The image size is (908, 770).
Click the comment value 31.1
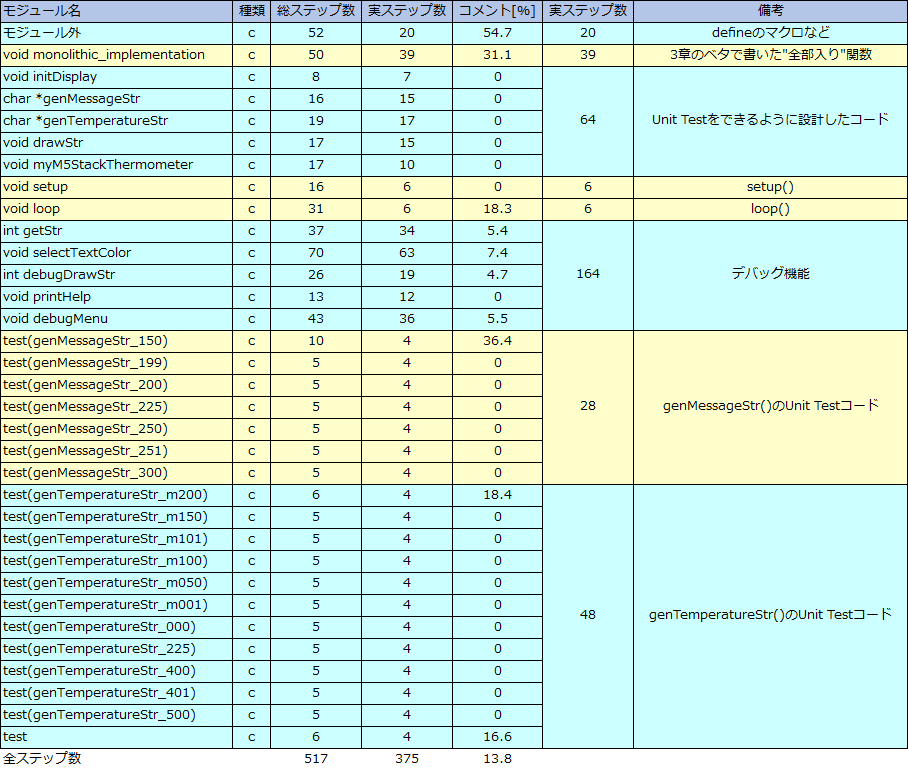(497, 55)
